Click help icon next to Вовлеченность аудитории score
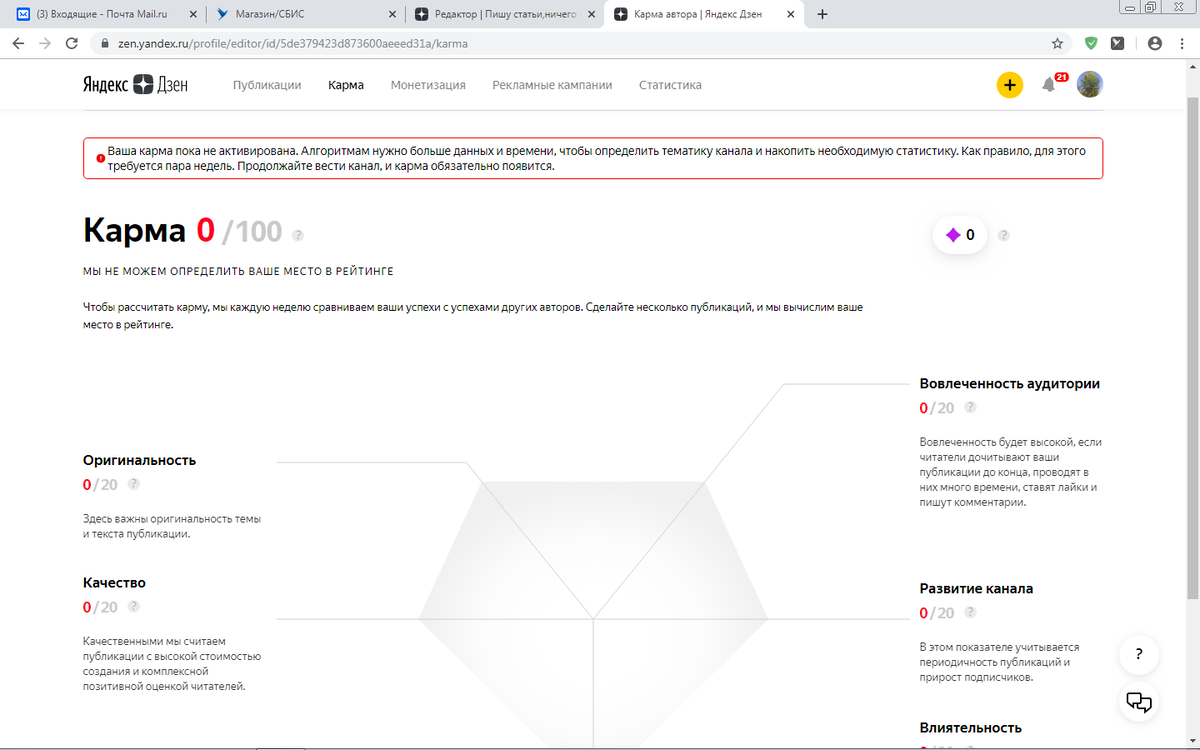1200x750 pixels. tap(970, 407)
